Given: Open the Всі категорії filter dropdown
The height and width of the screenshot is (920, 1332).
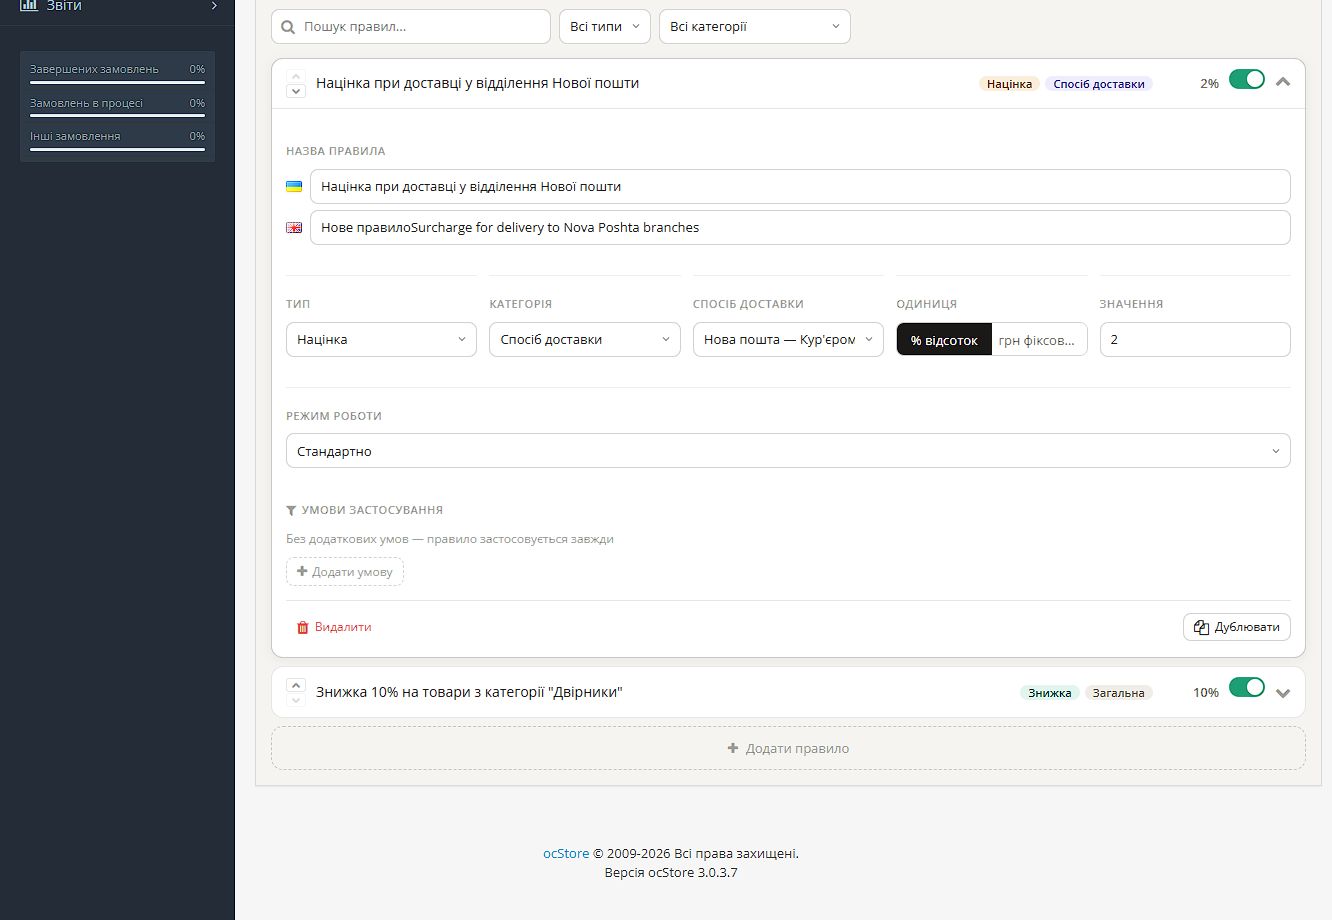Looking at the screenshot, I should pyautogui.click(x=755, y=27).
